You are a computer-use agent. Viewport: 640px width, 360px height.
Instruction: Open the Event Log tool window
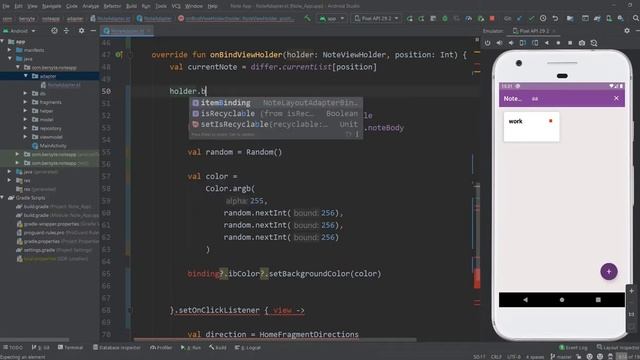[573, 347]
